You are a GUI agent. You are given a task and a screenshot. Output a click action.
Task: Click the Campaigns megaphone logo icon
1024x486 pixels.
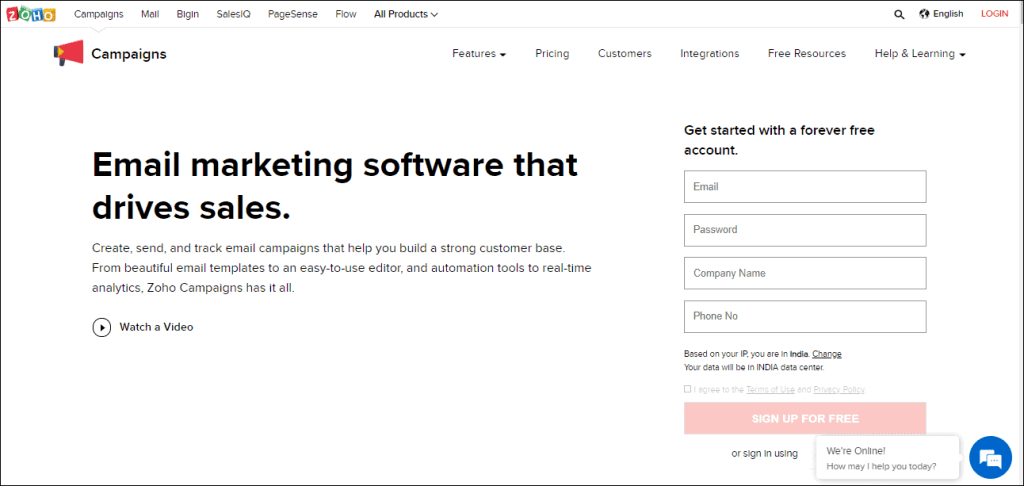(69, 54)
